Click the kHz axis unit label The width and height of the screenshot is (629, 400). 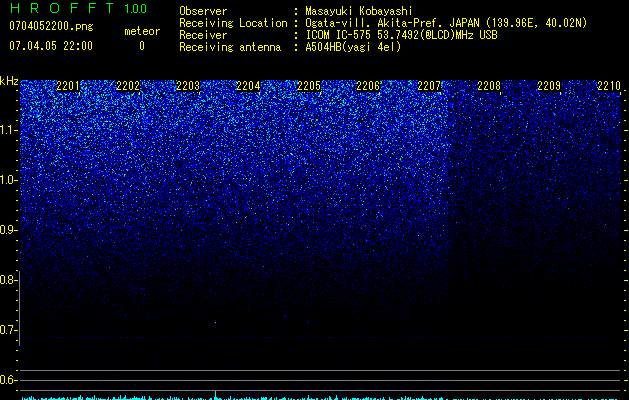pos(9,81)
